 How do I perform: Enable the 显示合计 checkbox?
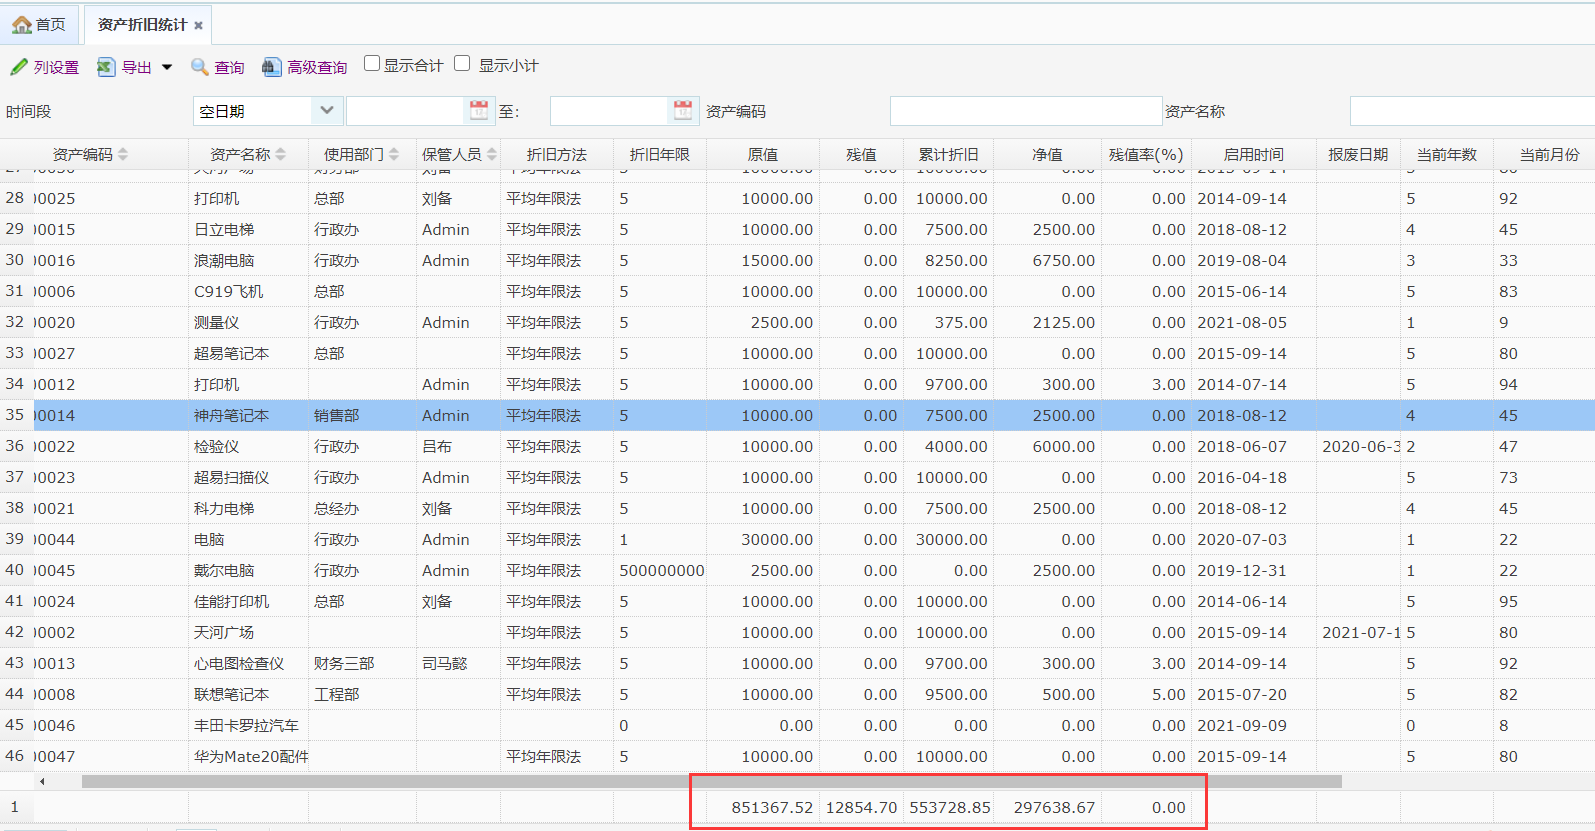tap(372, 64)
